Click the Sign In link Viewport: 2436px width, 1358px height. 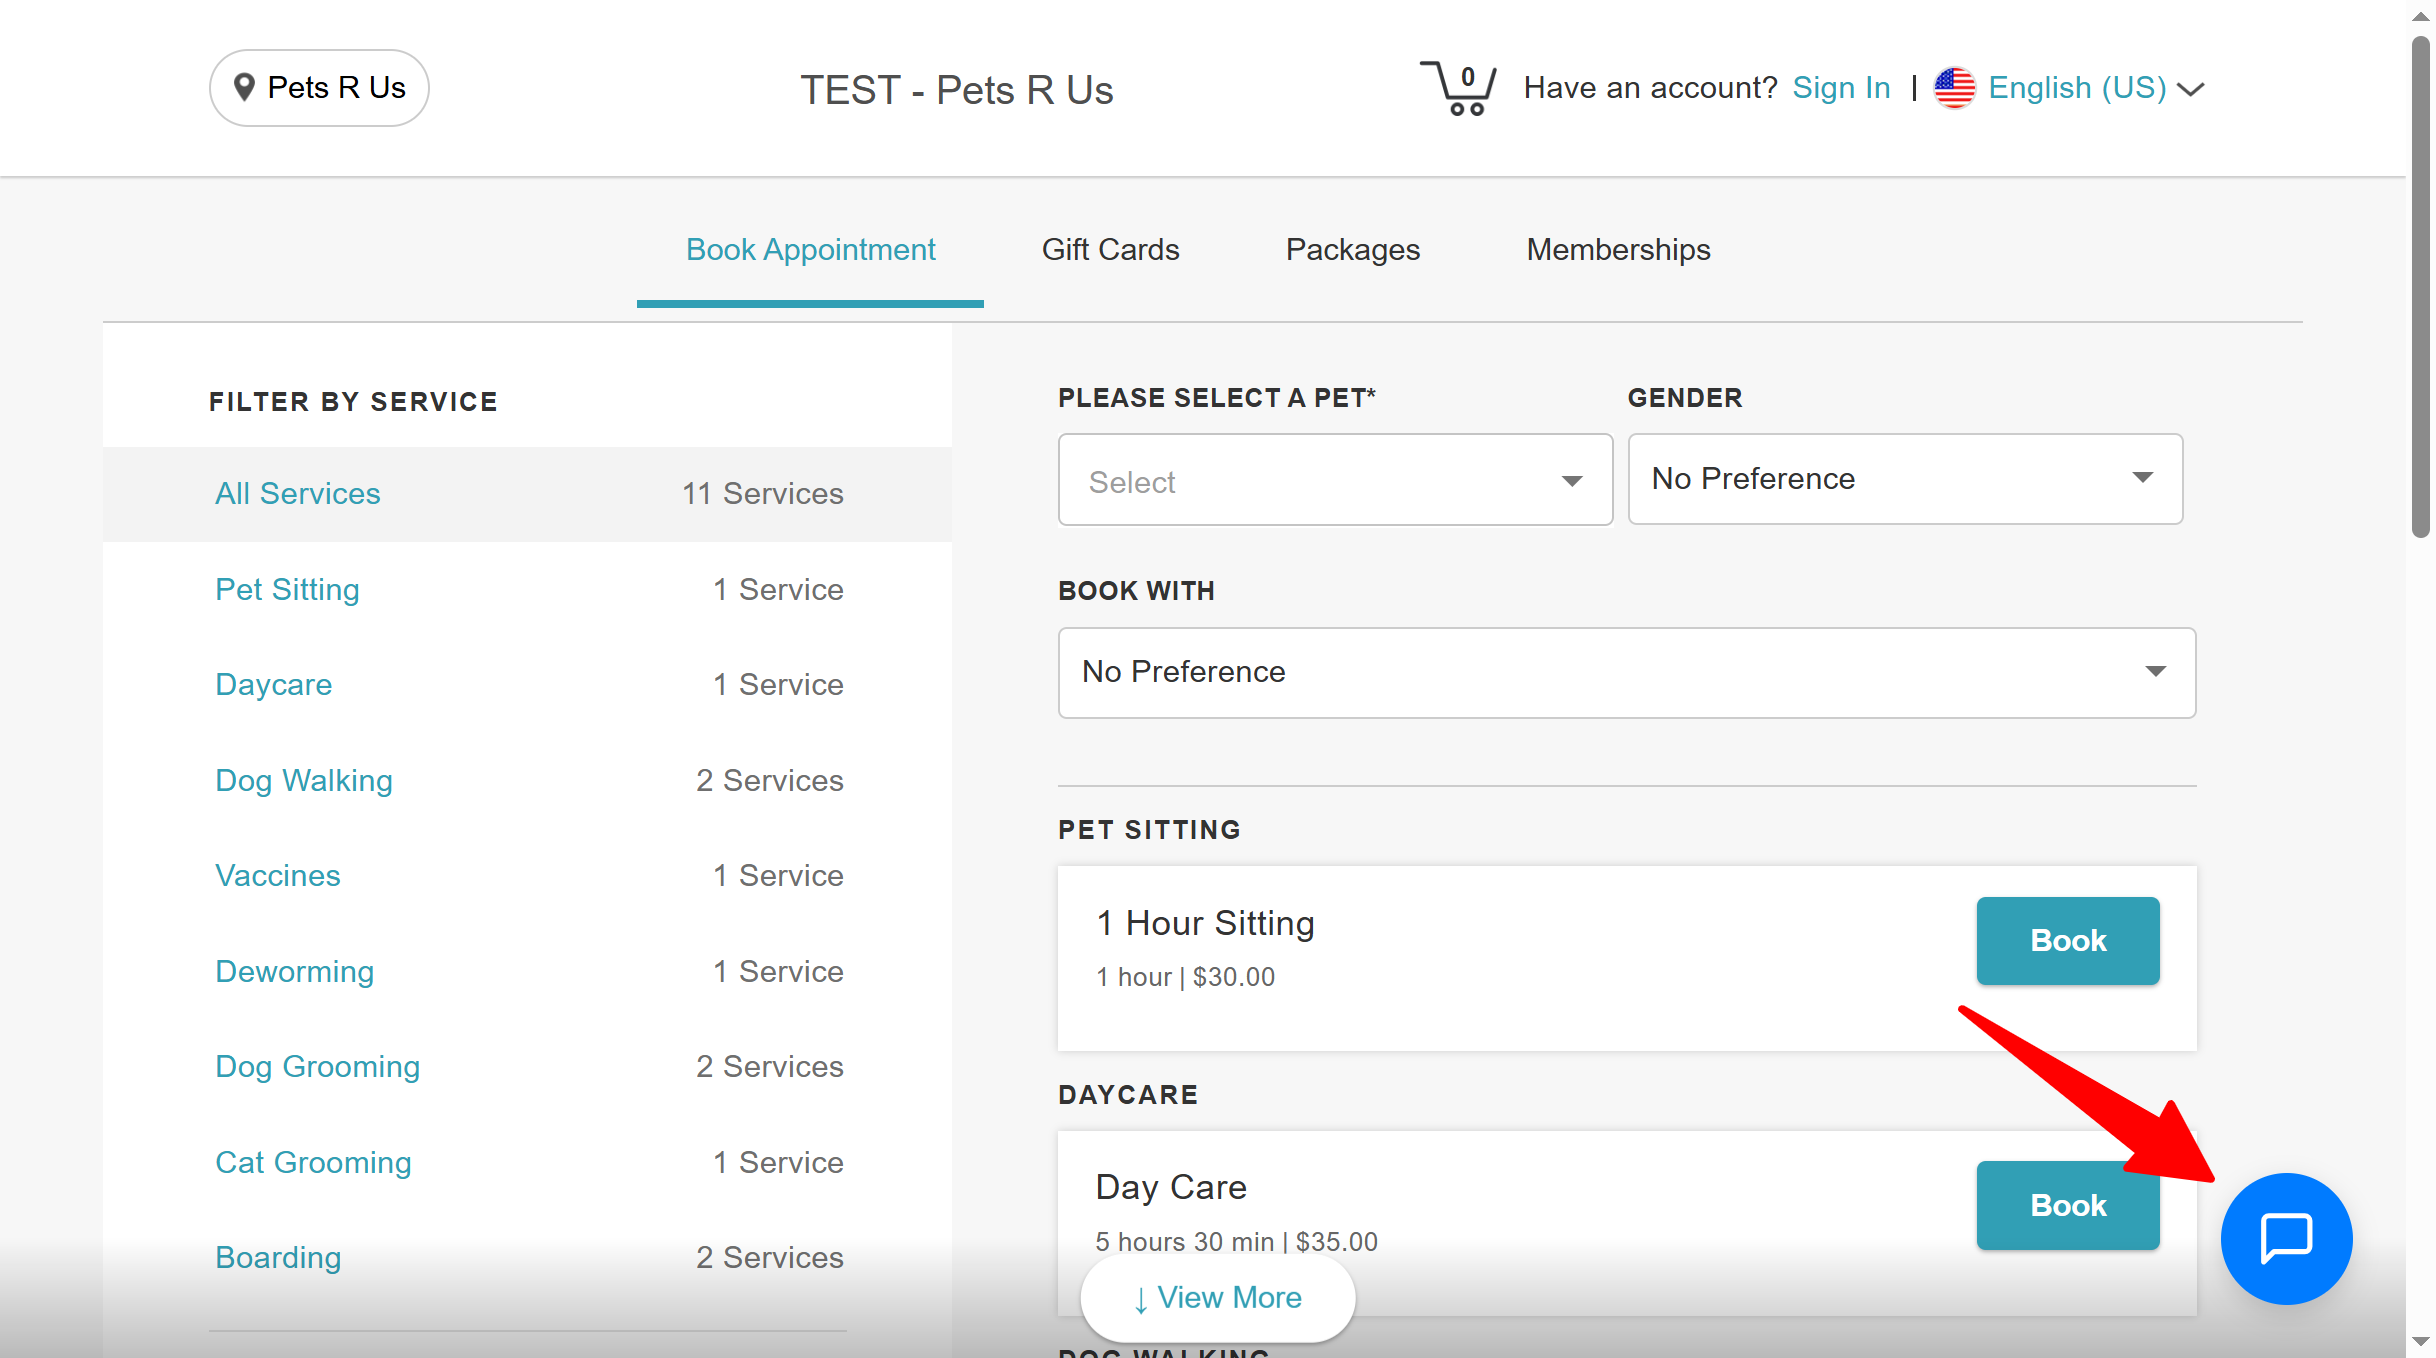click(1840, 88)
